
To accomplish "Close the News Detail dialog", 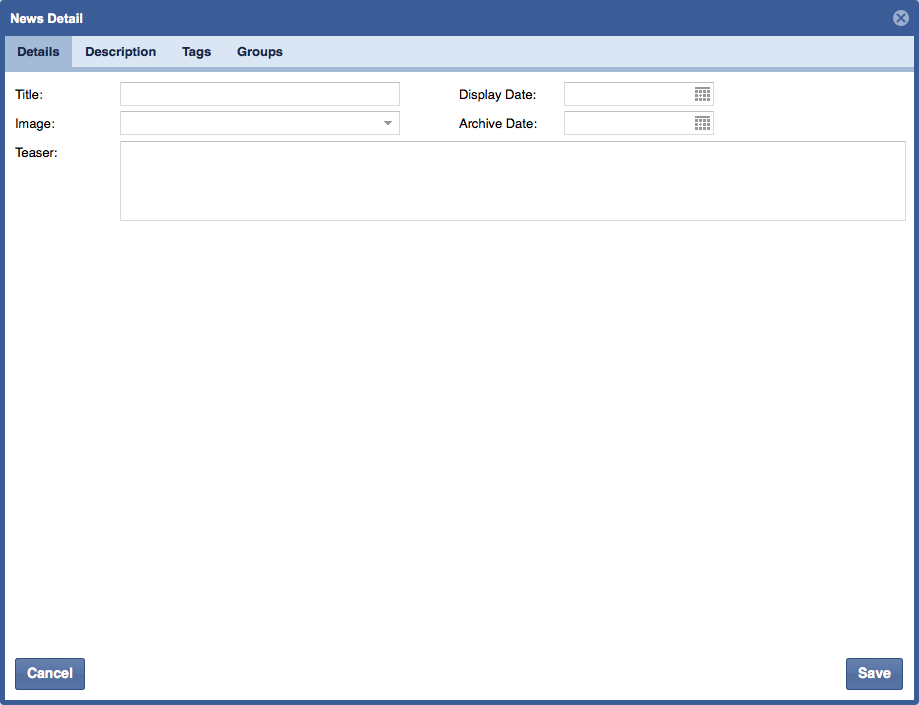I will pos(901,18).
